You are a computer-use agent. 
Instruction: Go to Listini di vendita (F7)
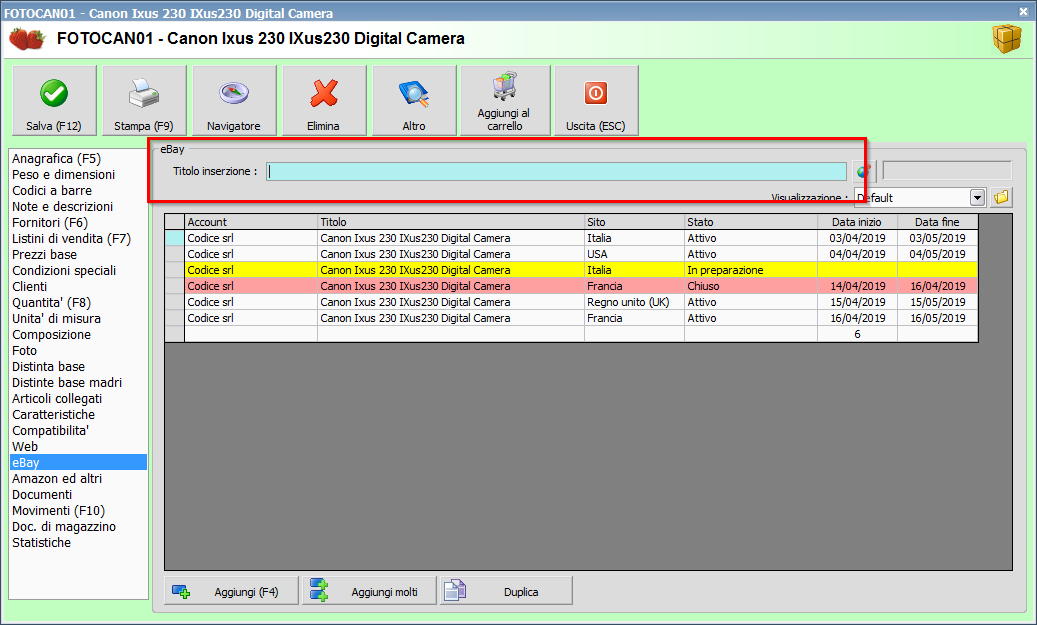tap(71, 238)
